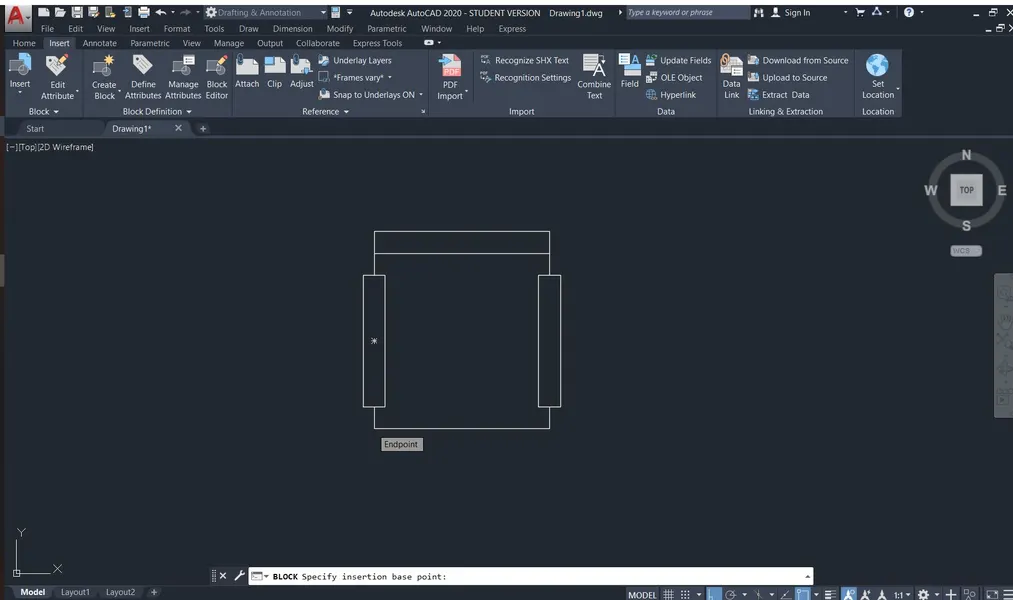Screen dimensions: 1013x600
Task: Open the Block Editor
Action: (216, 72)
